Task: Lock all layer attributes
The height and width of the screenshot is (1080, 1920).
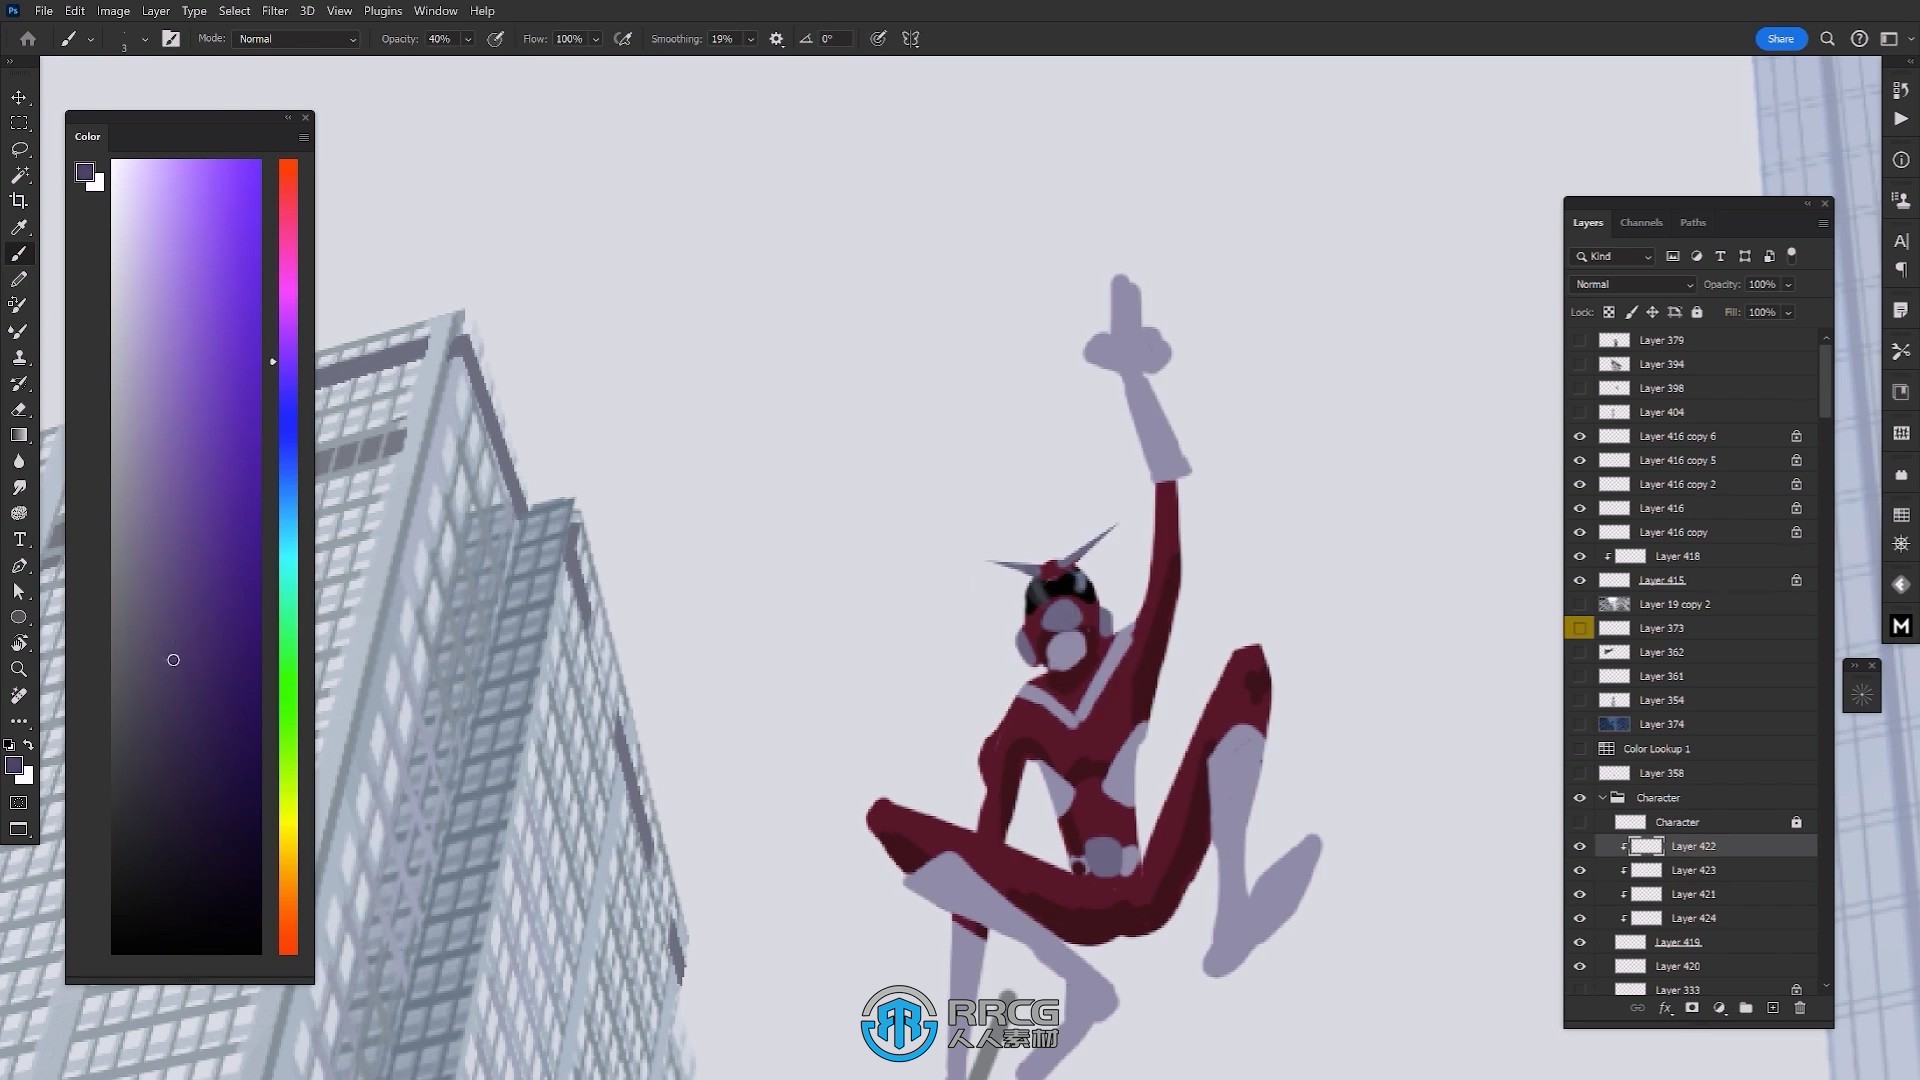Action: coord(1697,312)
